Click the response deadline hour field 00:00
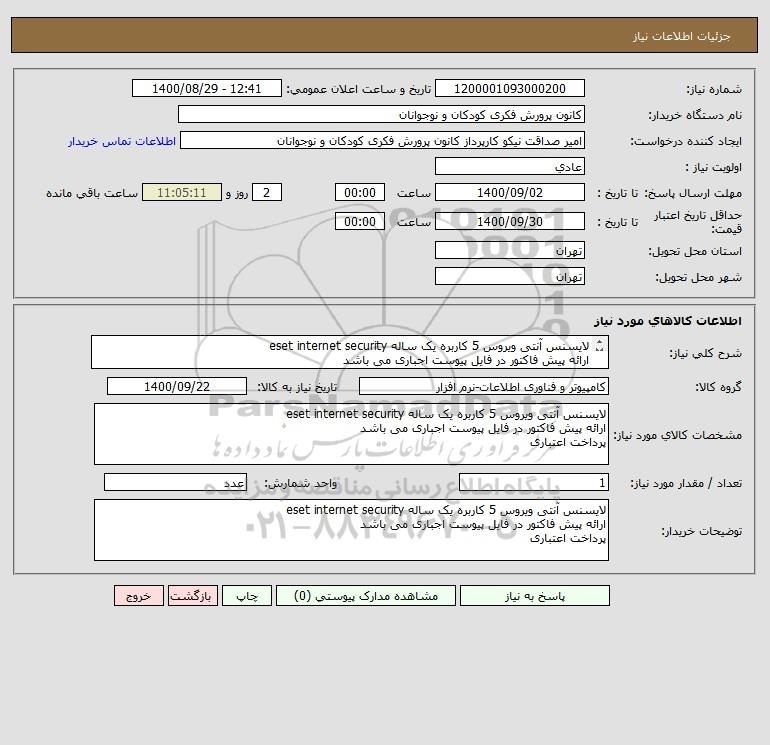This screenshot has height=745, width=770. [x=360, y=193]
